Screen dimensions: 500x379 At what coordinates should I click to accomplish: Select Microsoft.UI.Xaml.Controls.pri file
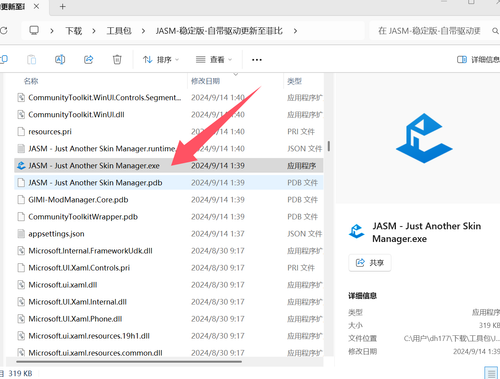pos(169,268)
